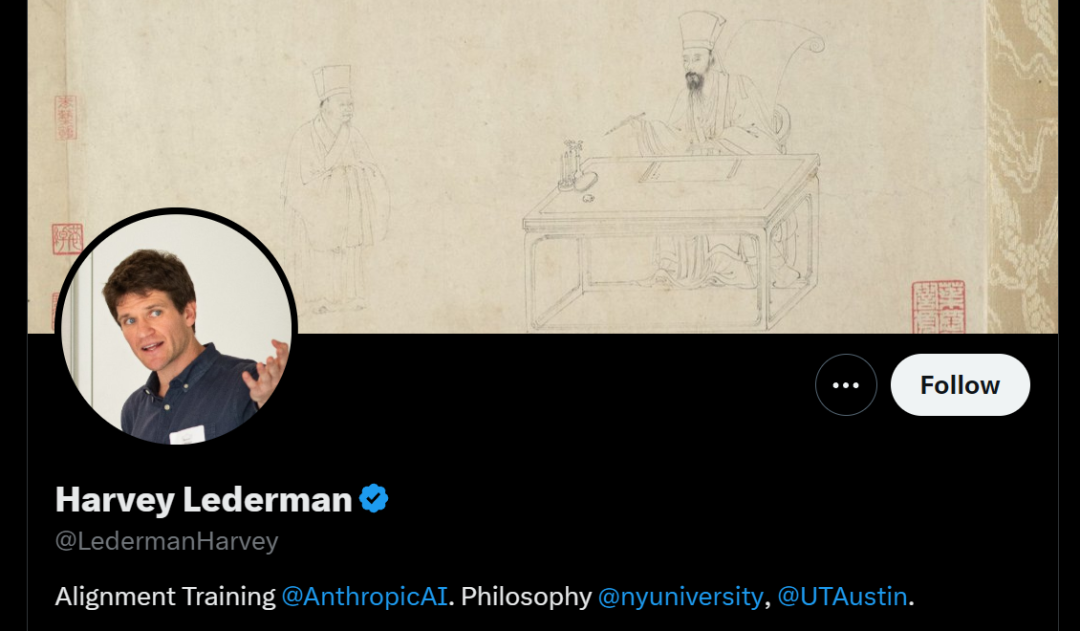Click the blue verified checkmark badge
Viewport: 1080px width, 631px height.
point(373,499)
